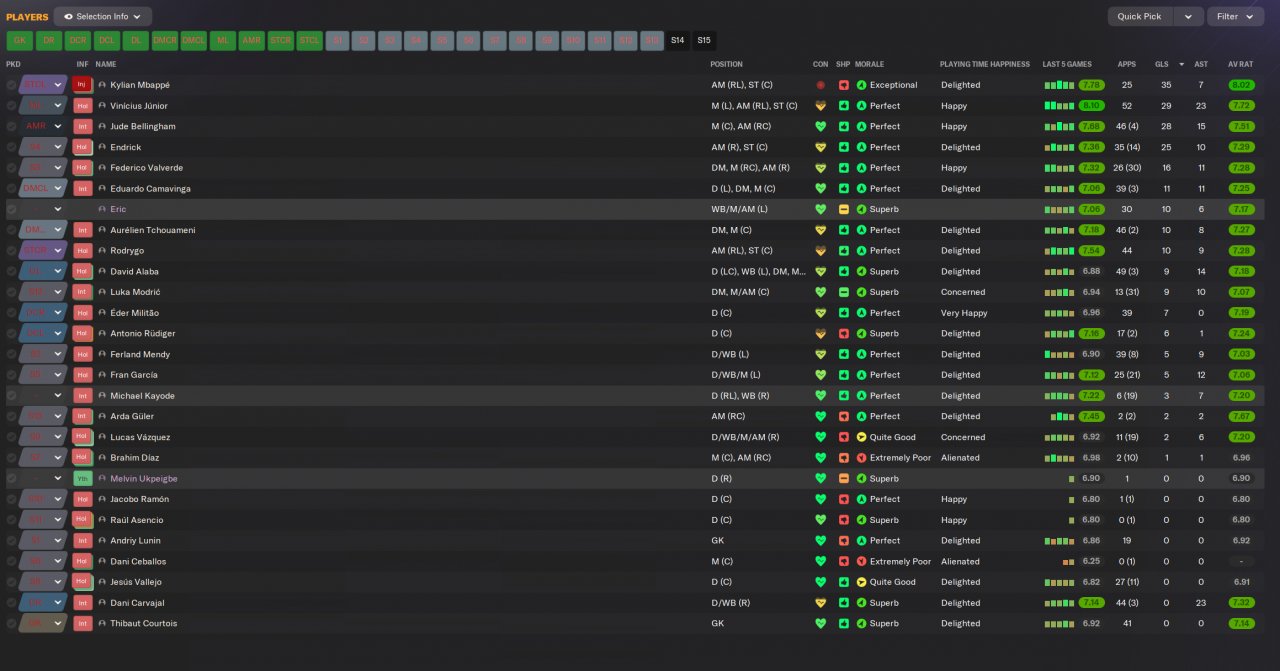Viewport: 1280px width, 671px height.
Task: Click the PLAYING TIME HAPPINESS column header
Action: click(984, 64)
